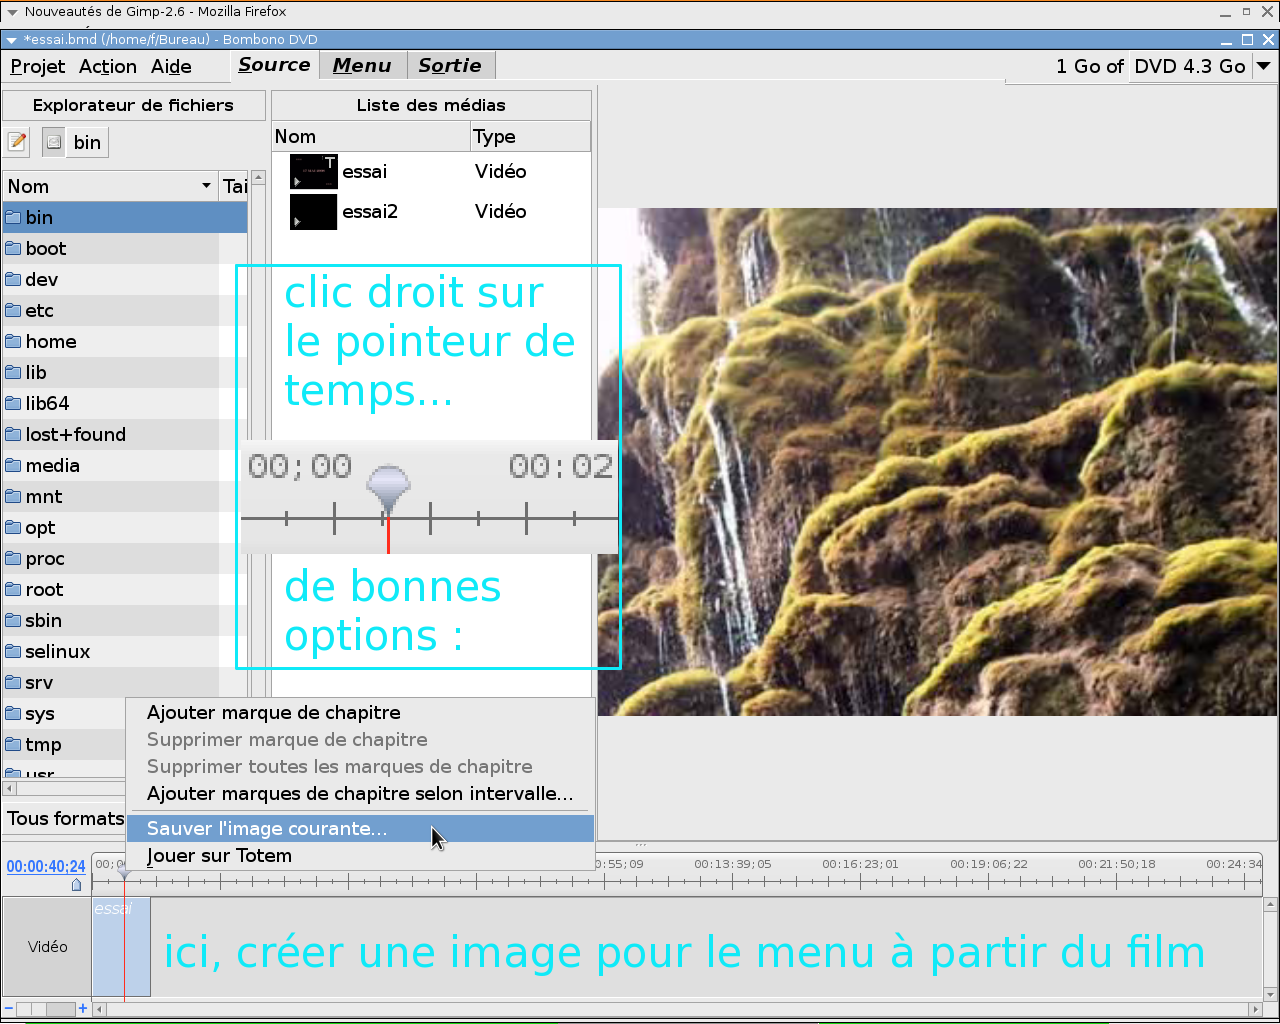Open the Projet menu
This screenshot has width=1280, height=1024.
[x=38, y=67]
